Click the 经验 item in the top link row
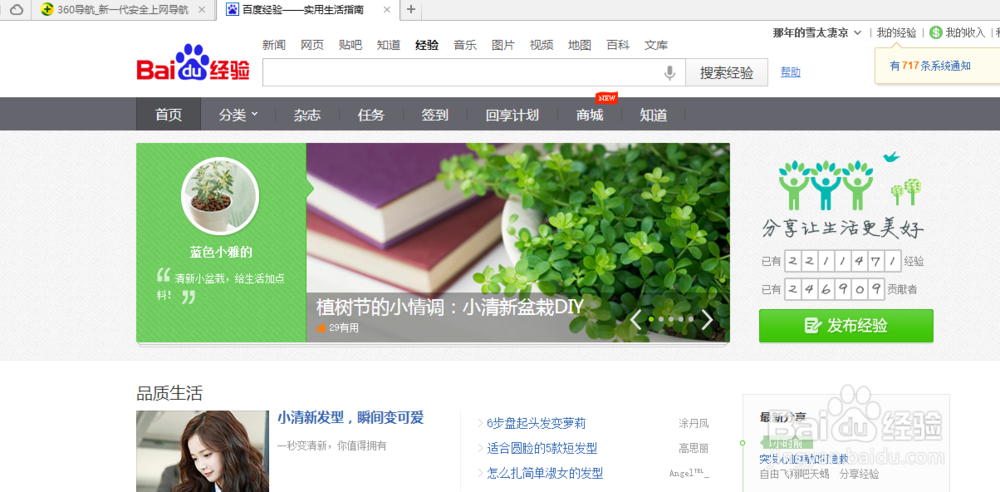Screen dimensions: 1000x492 click(427, 45)
